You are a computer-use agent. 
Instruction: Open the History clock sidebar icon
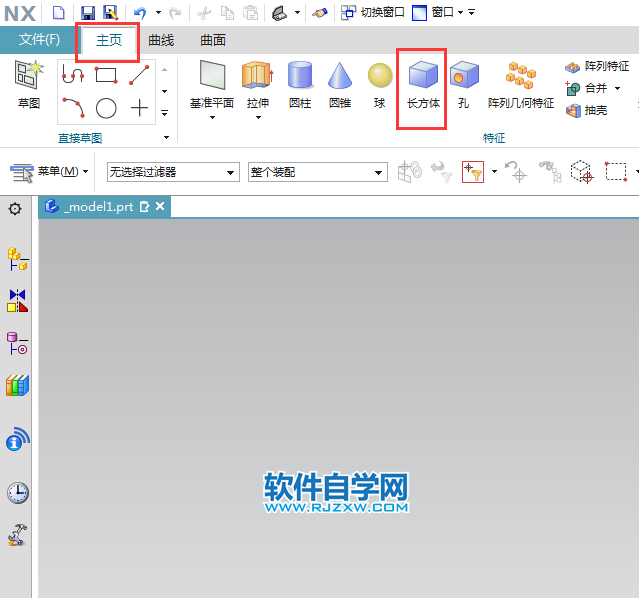18,492
